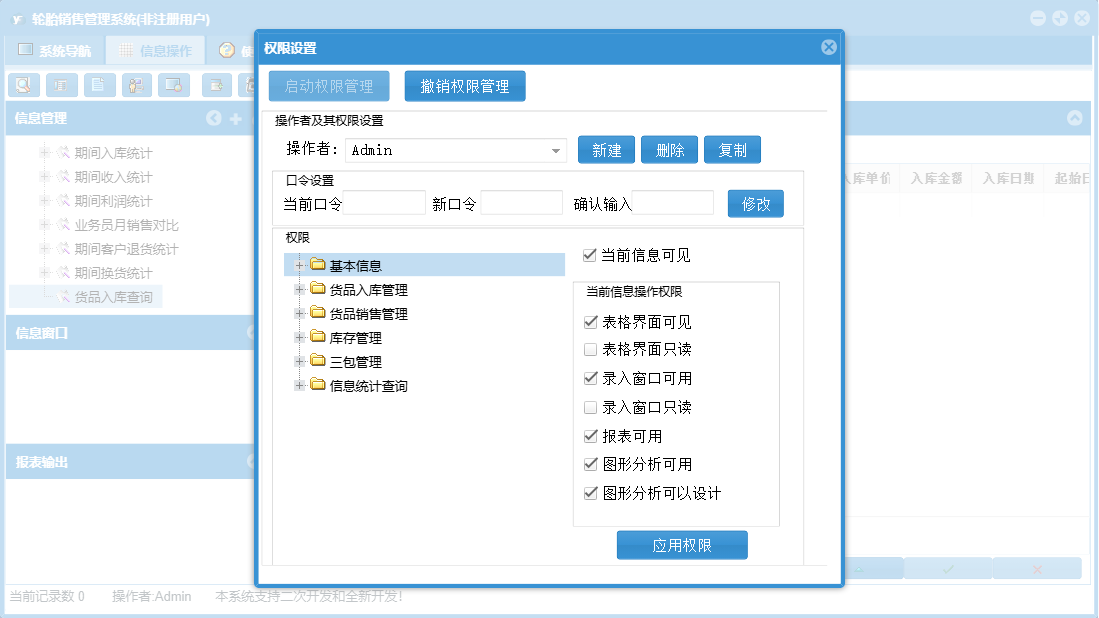Expand the 货品入库管理 tree node
This screenshot has width=1099, height=618.
[299, 289]
